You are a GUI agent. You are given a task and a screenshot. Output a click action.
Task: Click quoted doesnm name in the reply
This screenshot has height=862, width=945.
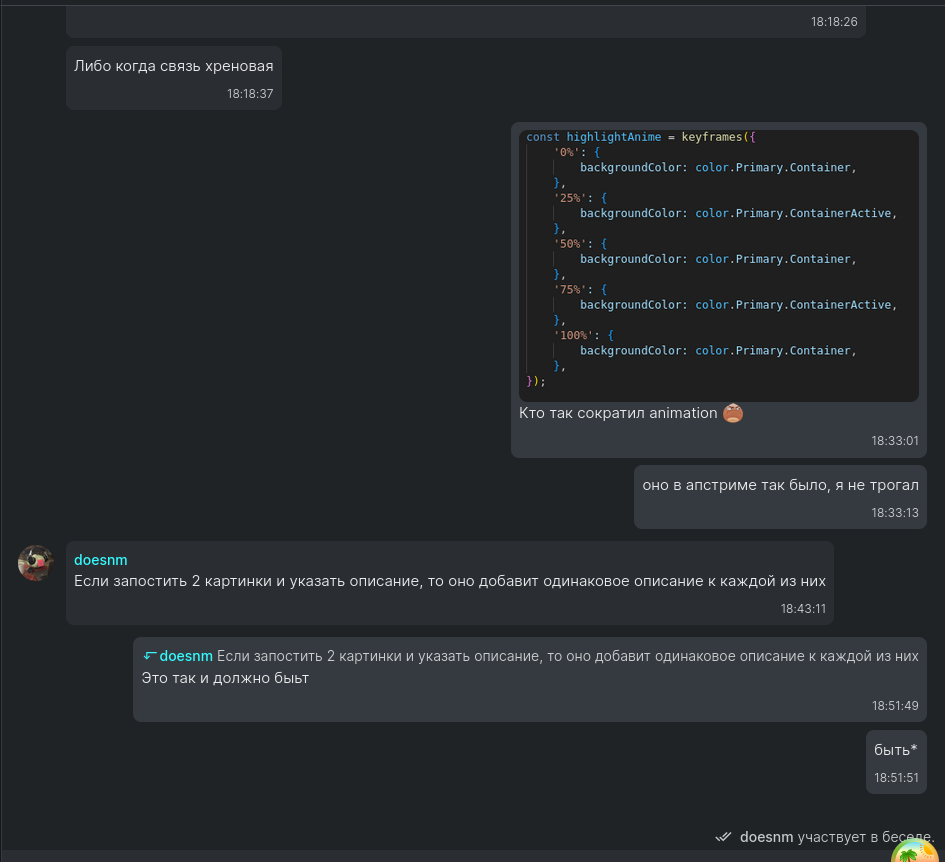(x=186, y=656)
